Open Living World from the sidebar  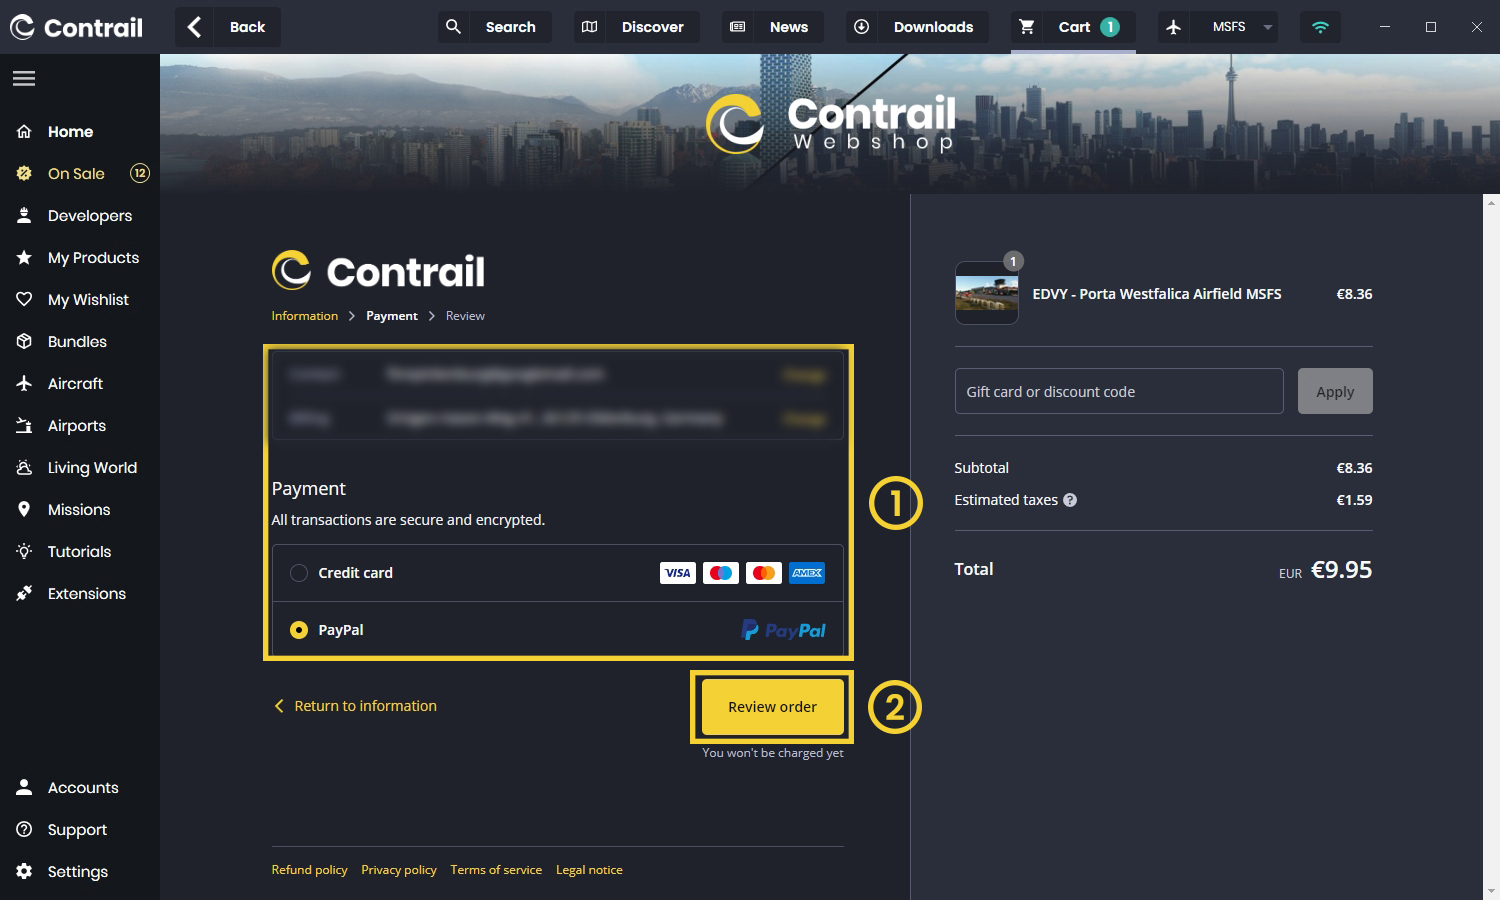[92, 468]
